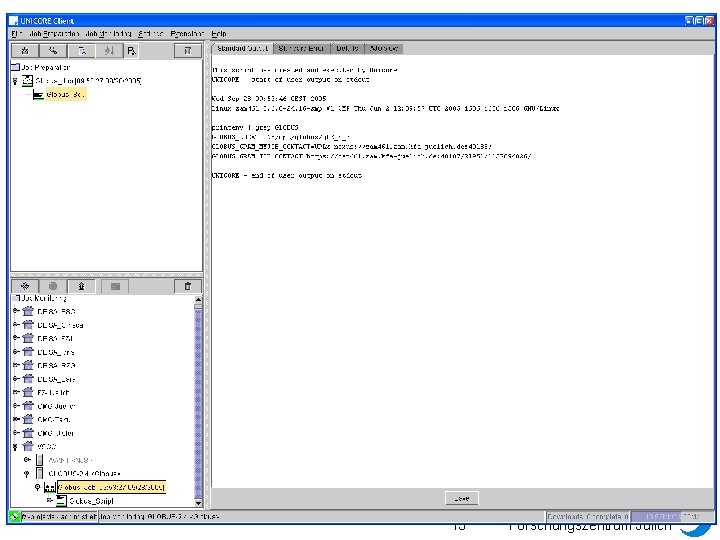The image size is (720, 540).
Task: Click the 'UNICORE - end of user output' line
Action: pyautogui.click(x=287, y=175)
